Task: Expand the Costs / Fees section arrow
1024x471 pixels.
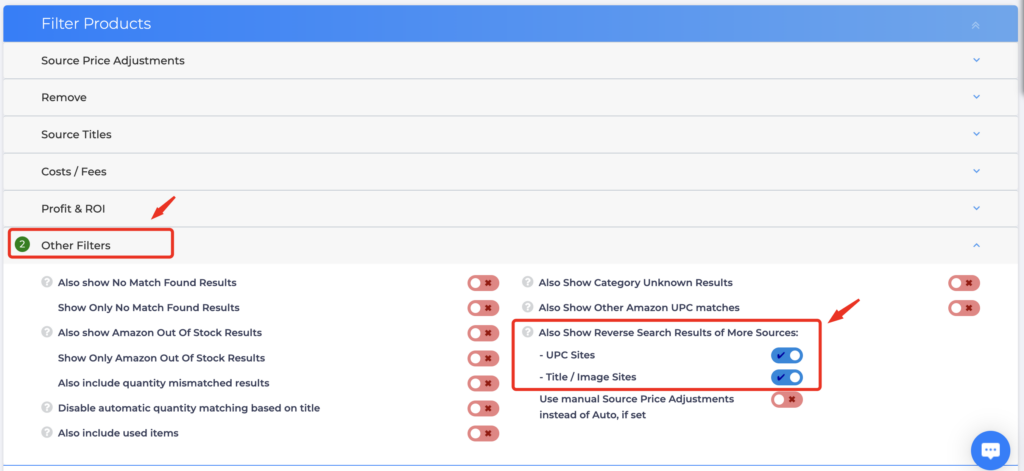Action: pos(976,171)
